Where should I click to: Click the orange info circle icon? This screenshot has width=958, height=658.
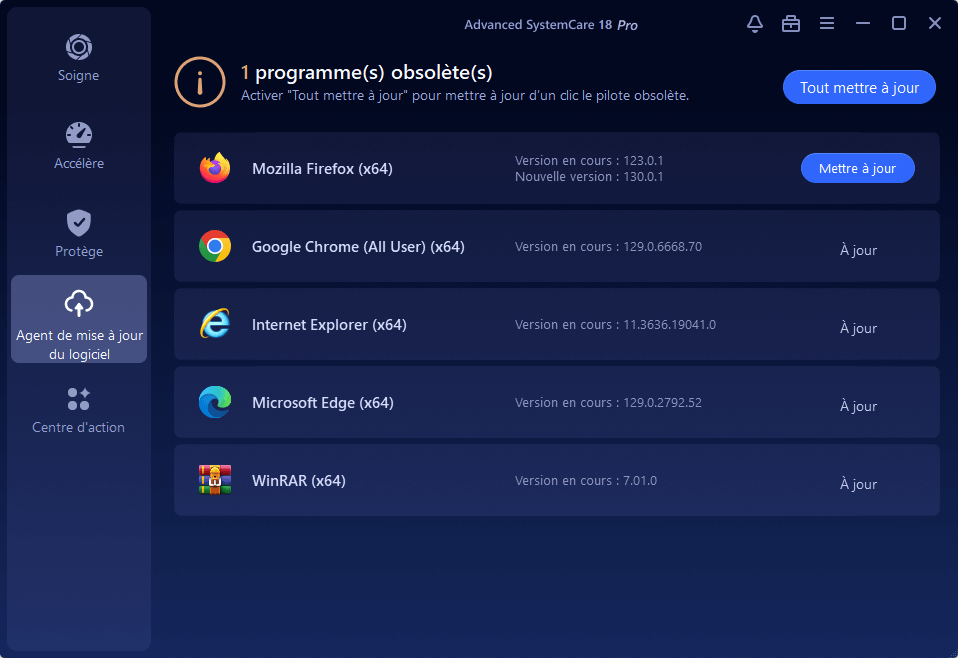tap(200, 82)
